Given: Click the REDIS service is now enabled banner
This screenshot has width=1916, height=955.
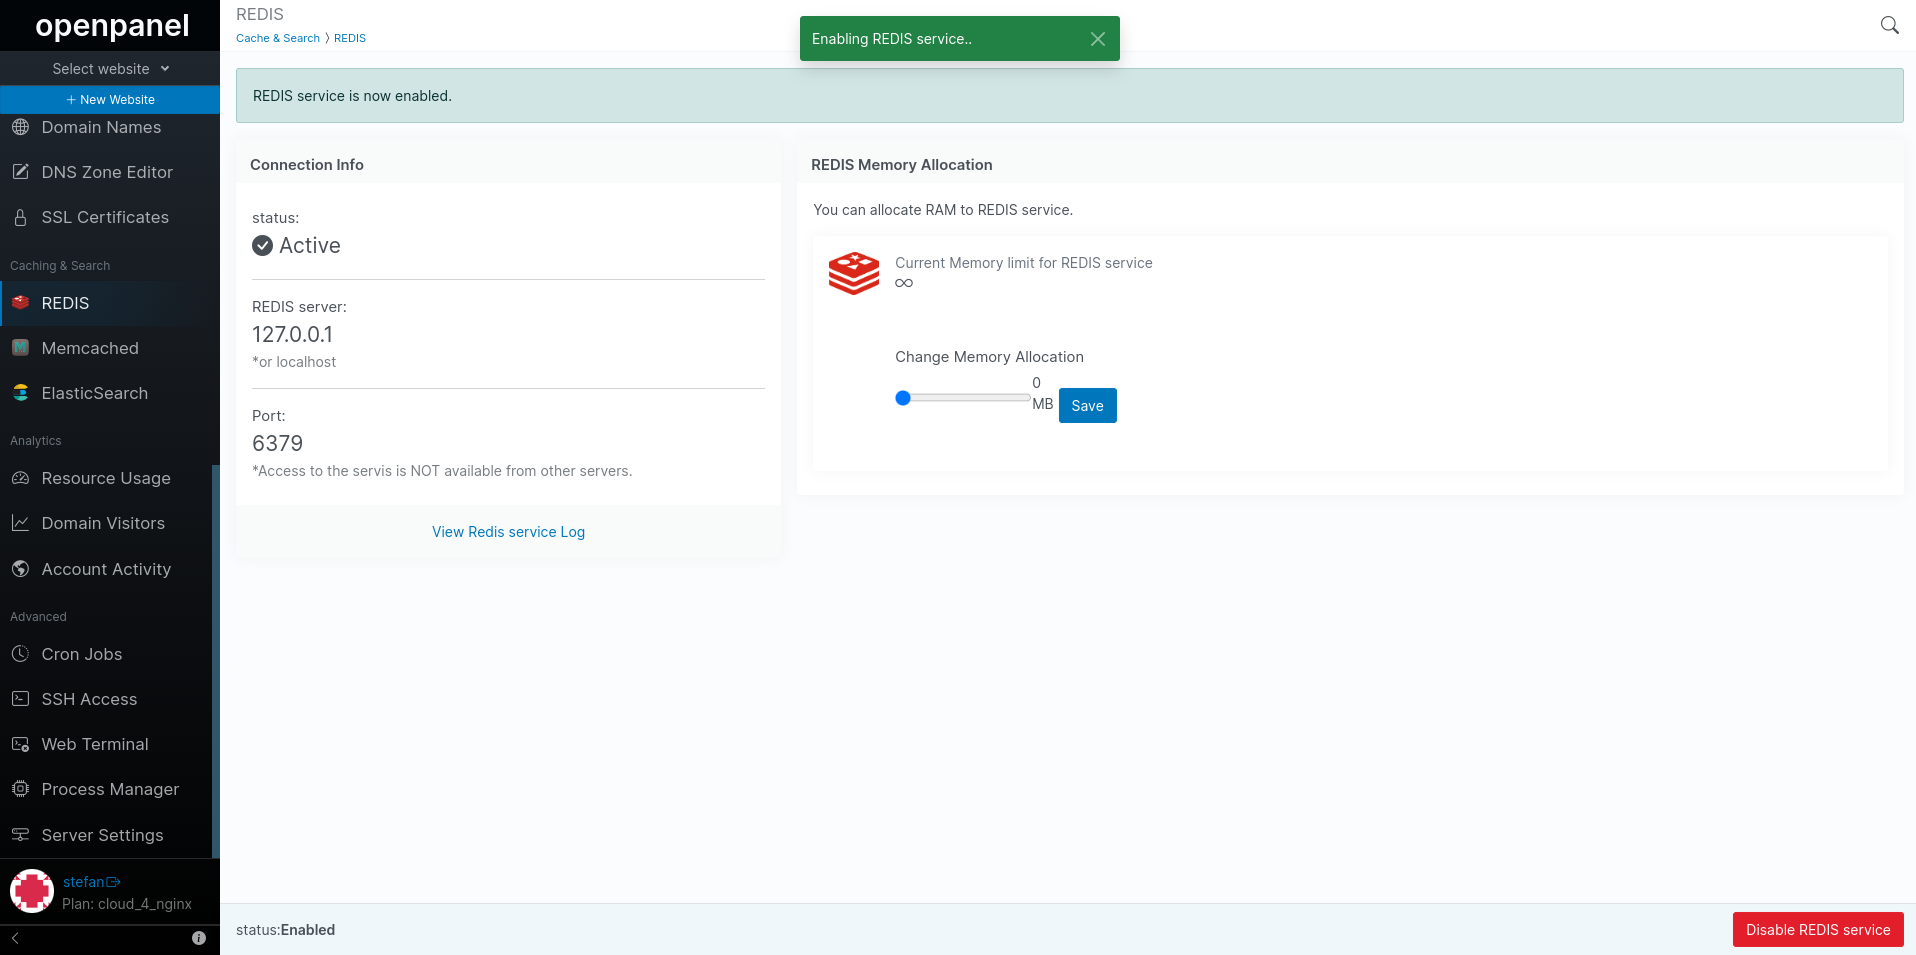Looking at the screenshot, I should tap(1069, 96).
